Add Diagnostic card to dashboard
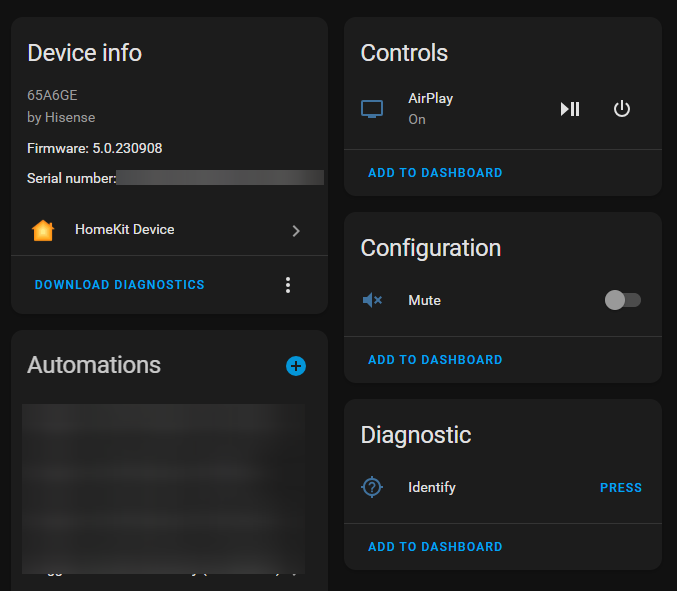The height and width of the screenshot is (591, 677). pyautogui.click(x=435, y=547)
